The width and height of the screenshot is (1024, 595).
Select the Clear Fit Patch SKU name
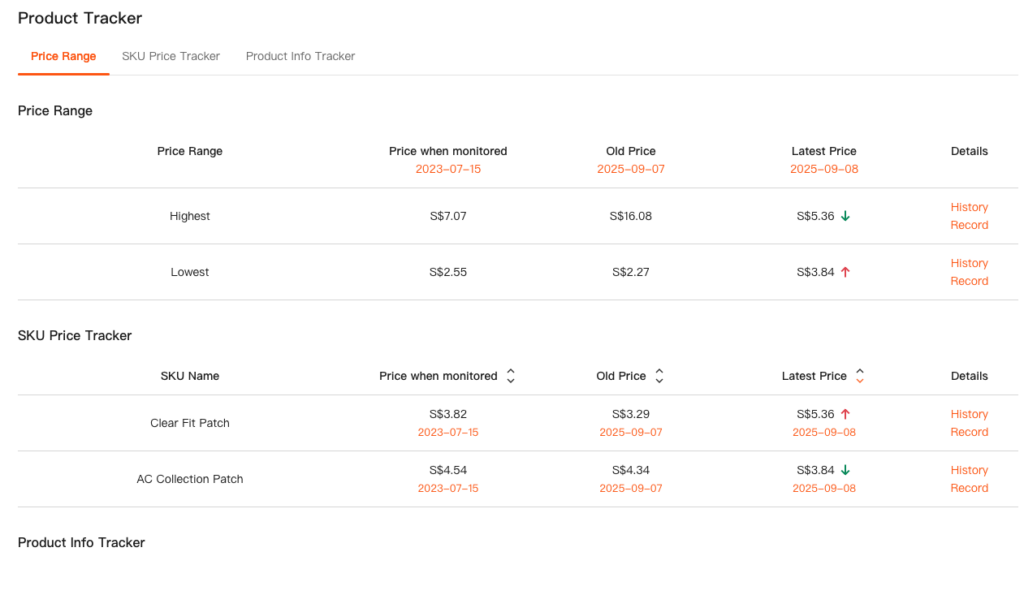(190, 423)
